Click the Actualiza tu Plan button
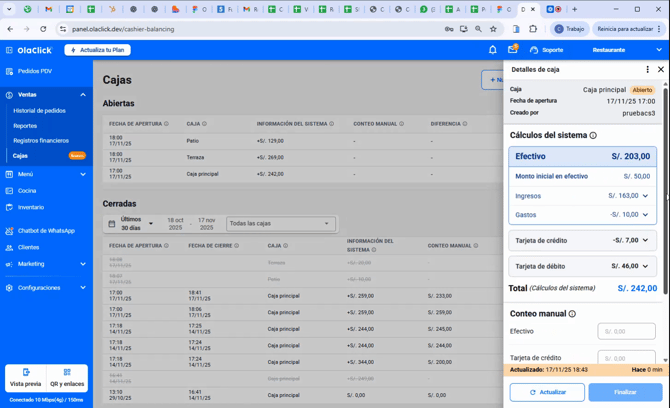This screenshot has width=670, height=408. (x=97, y=50)
